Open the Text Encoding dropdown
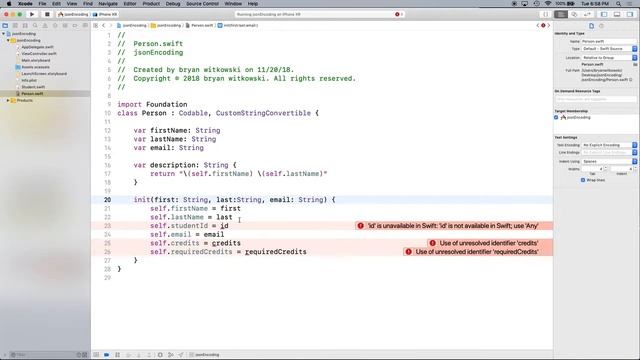This screenshot has height=360, width=640. pyautogui.click(x=609, y=145)
